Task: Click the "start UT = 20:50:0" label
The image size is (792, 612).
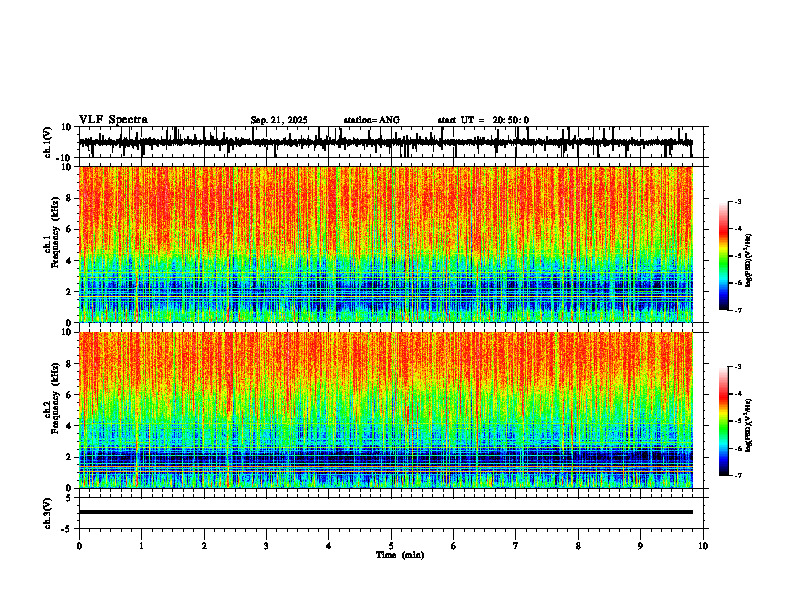Action: (x=483, y=120)
